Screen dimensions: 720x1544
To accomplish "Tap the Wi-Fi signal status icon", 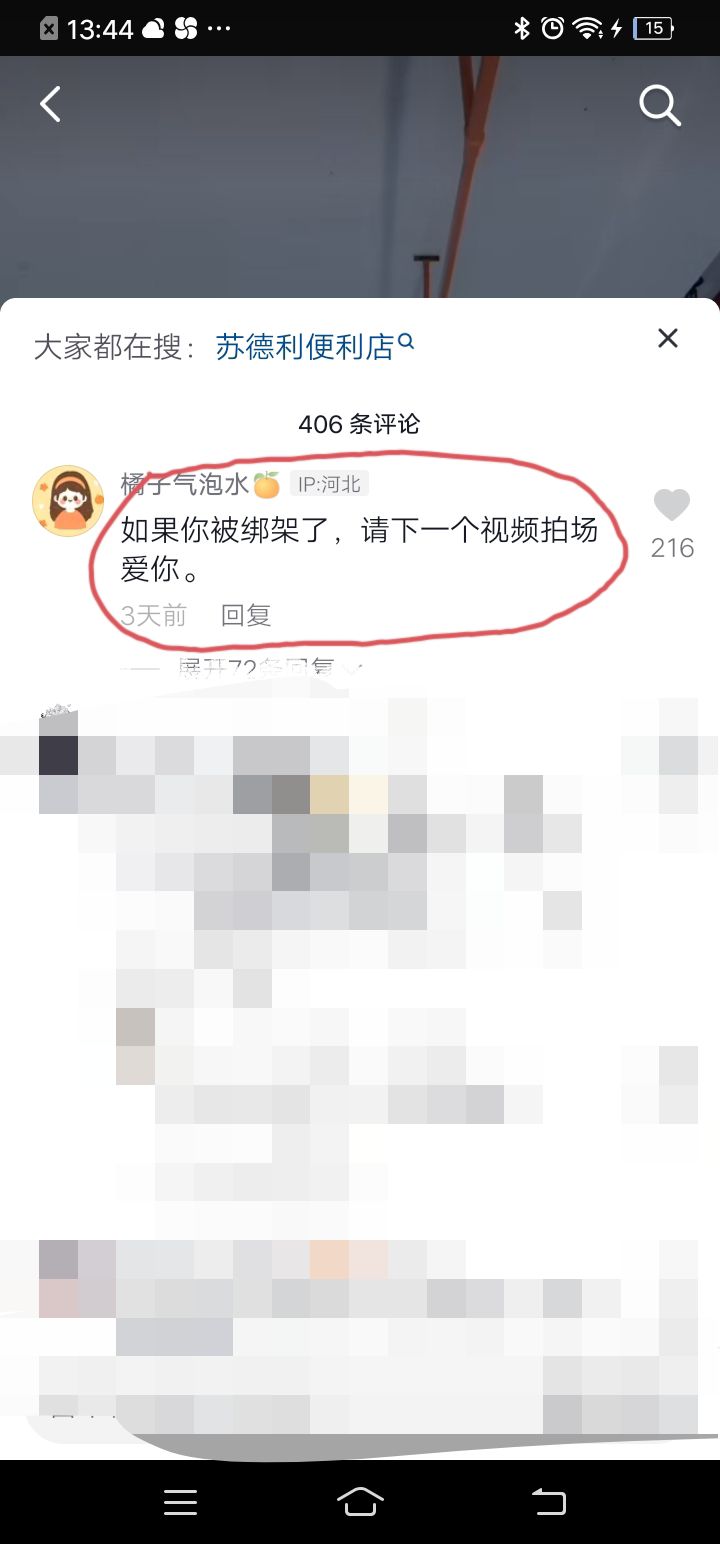I will 588,28.
